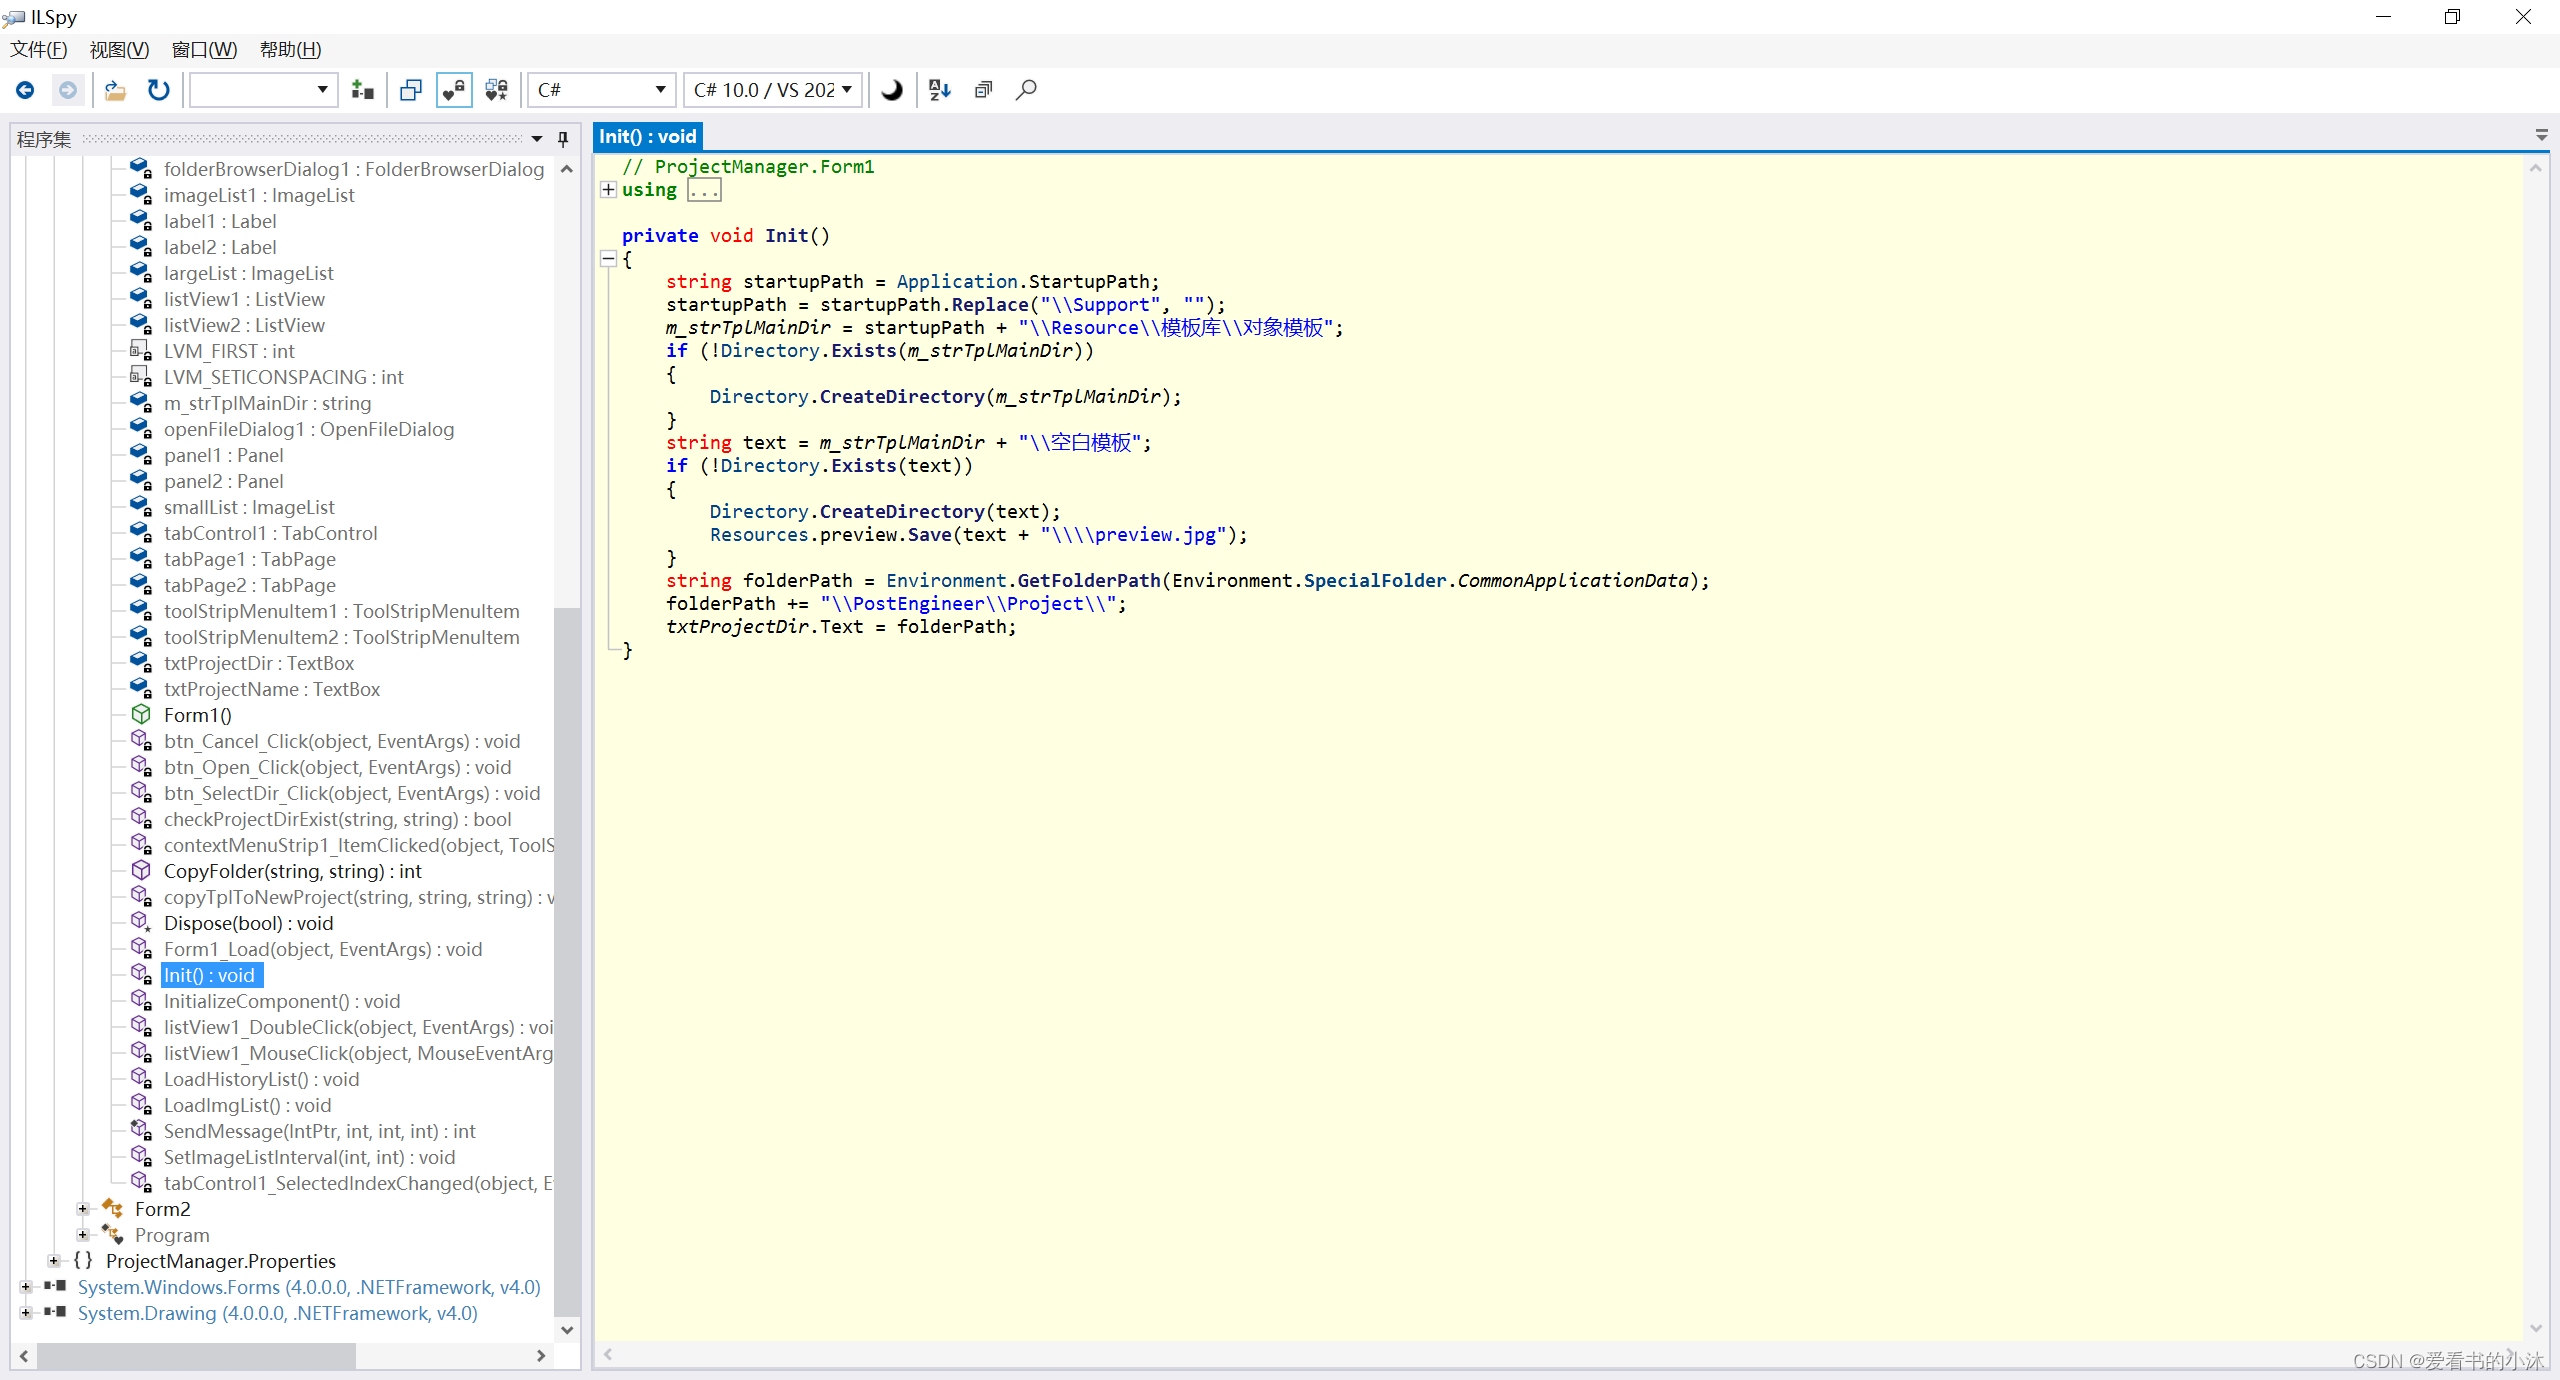Select the Init() : void document tab
Image resolution: width=2560 pixels, height=1380 pixels.
(648, 136)
